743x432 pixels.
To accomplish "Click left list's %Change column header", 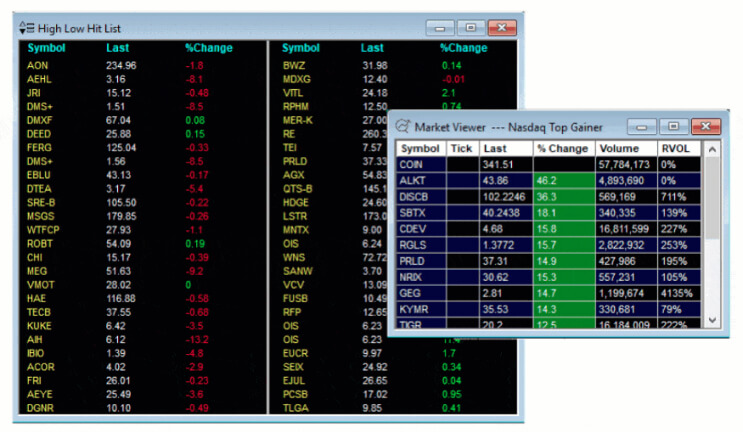I will pos(208,48).
